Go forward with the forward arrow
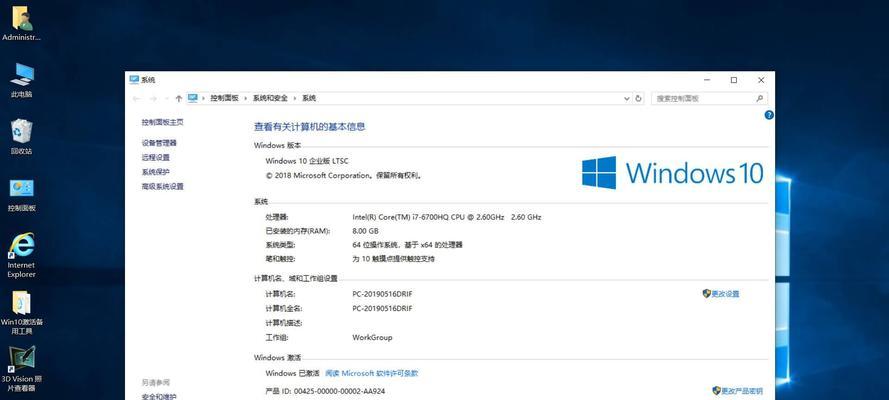889x400 pixels. tap(153, 99)
